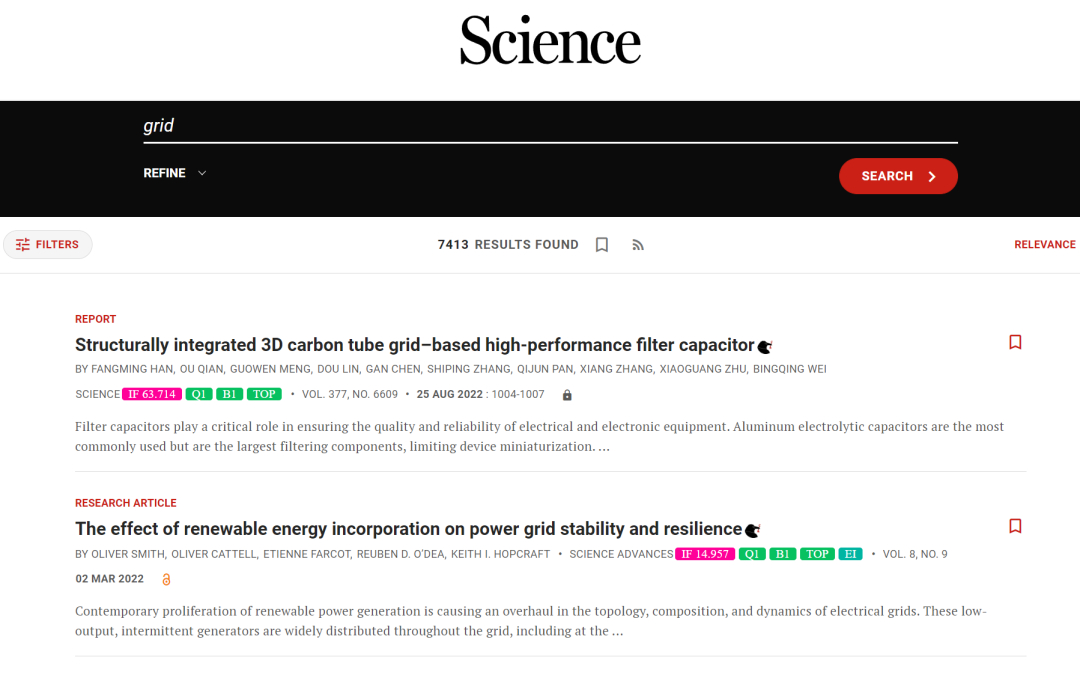Click the filters sliders icon in the Filters button
Viewport: 1080px width, 675px height.
coord(22,244)
